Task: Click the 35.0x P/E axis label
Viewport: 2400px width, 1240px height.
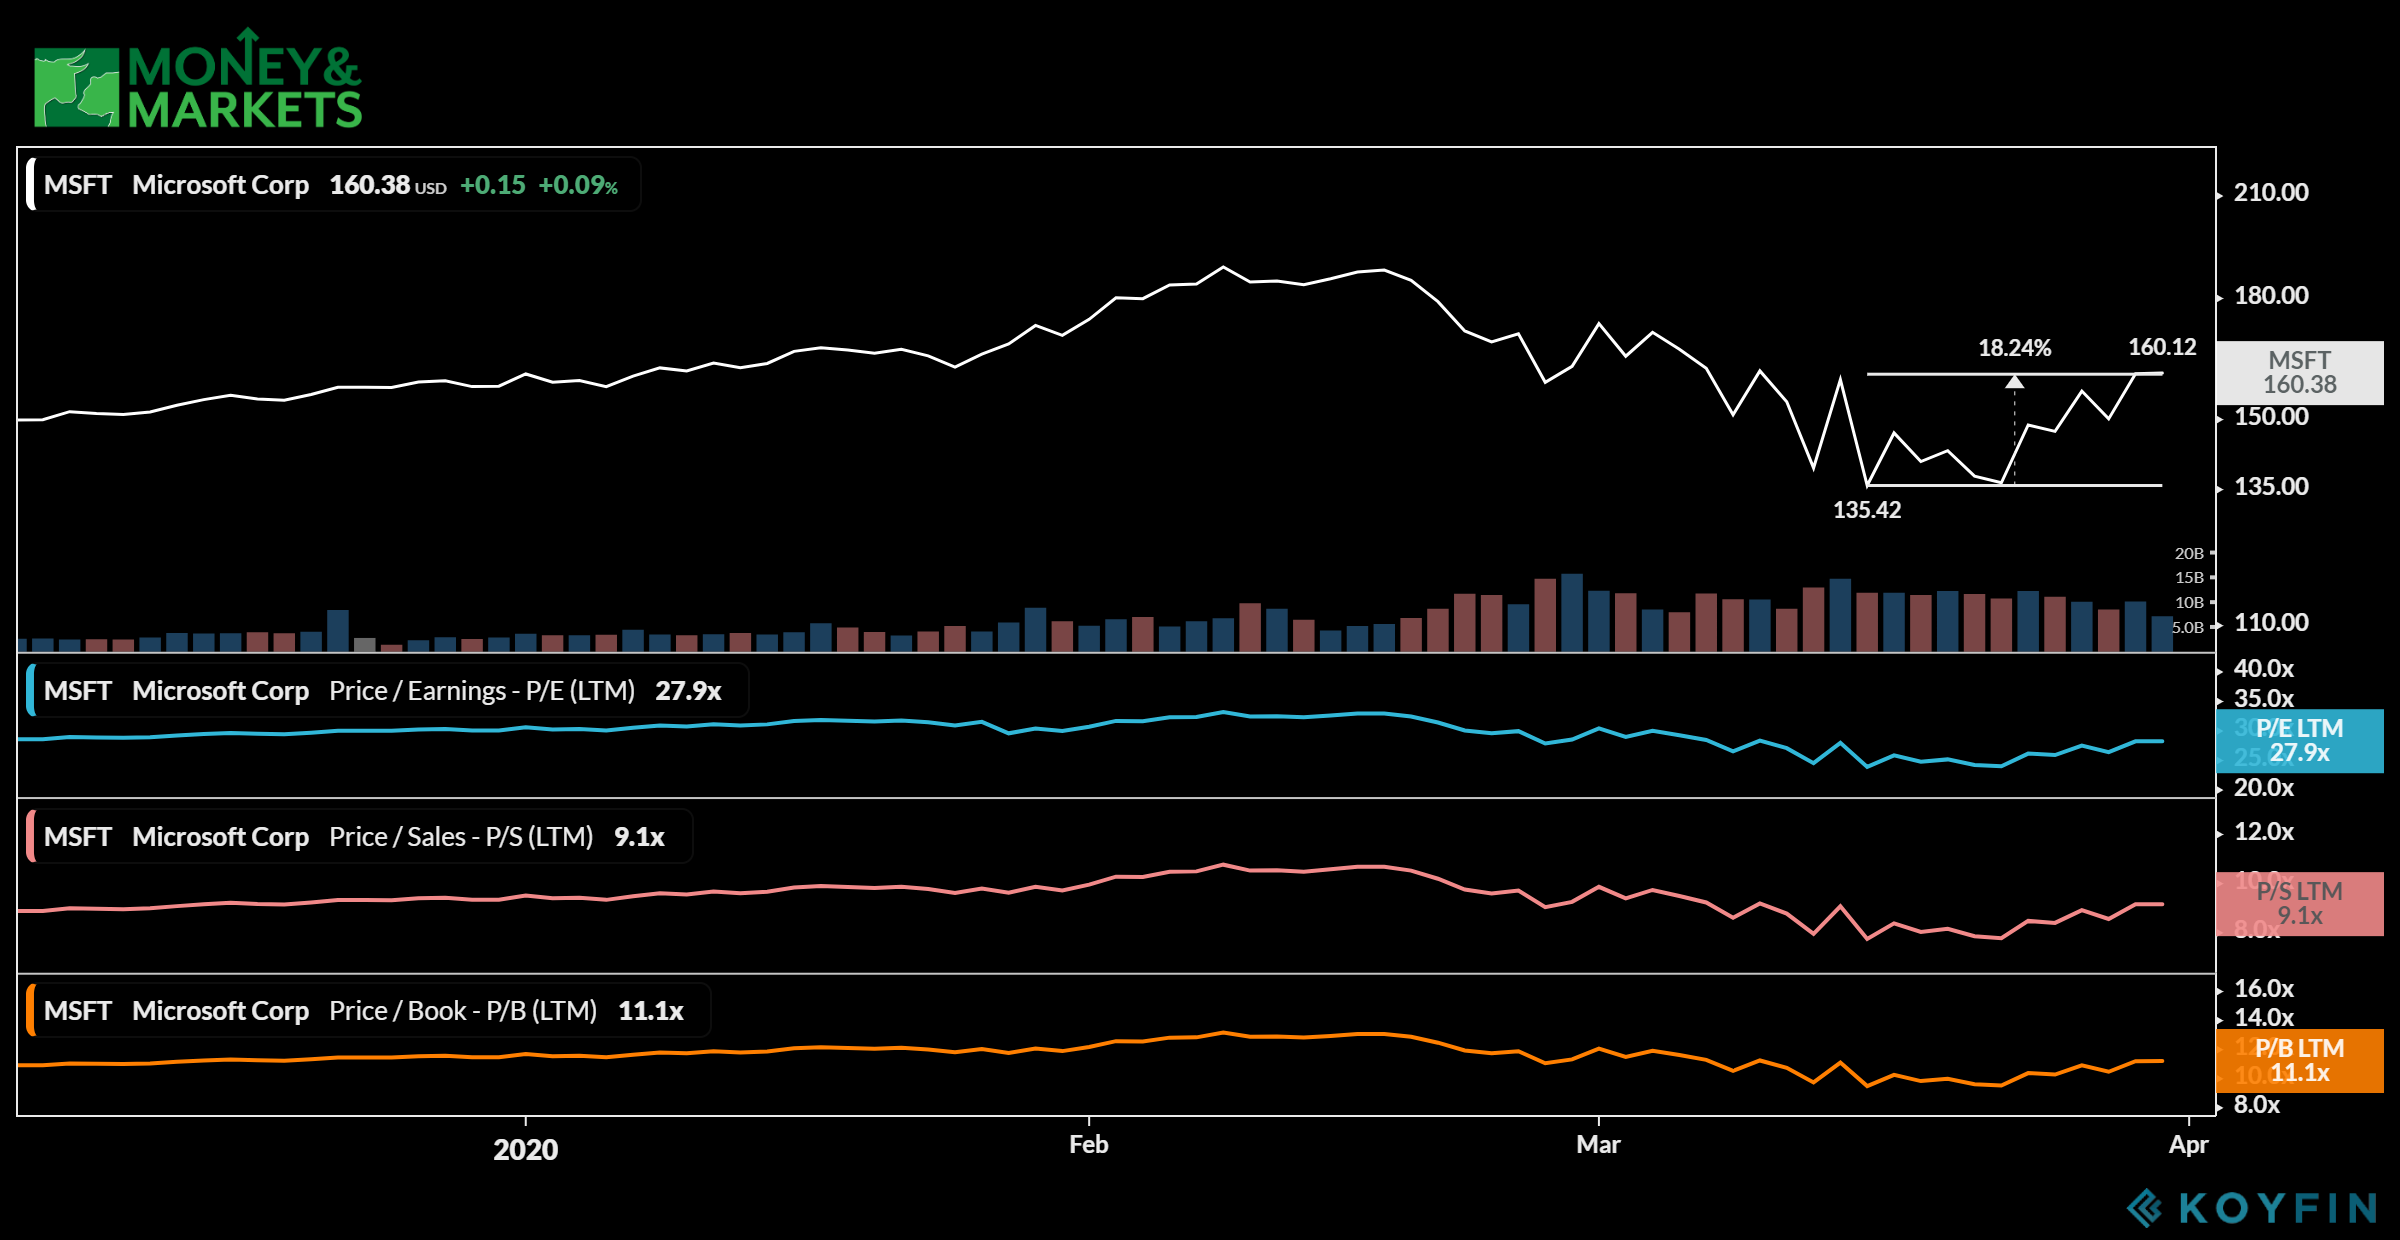Action: (x=2264, y=698)
